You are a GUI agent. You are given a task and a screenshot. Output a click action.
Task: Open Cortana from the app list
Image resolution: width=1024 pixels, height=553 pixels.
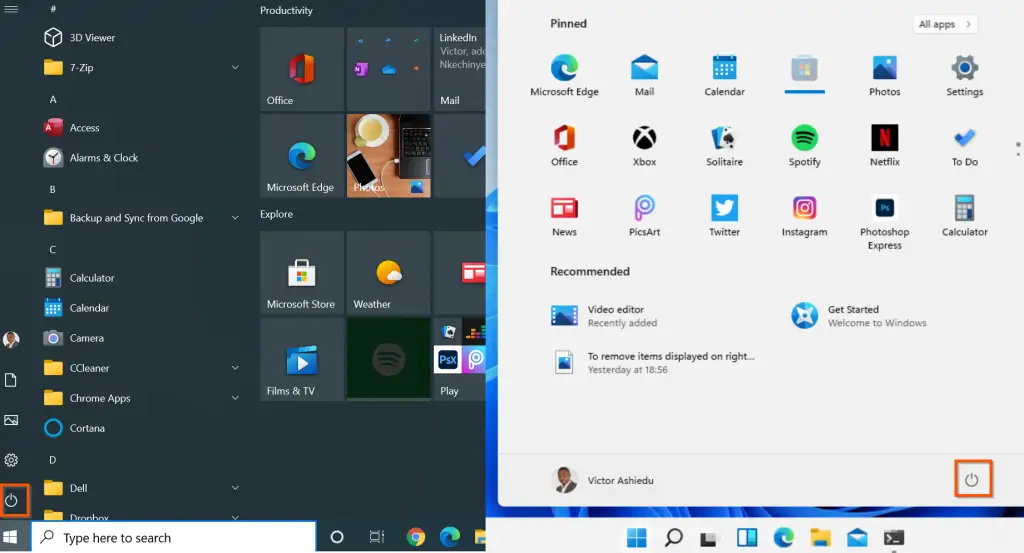pyautogui.click(x=74, y=428)
